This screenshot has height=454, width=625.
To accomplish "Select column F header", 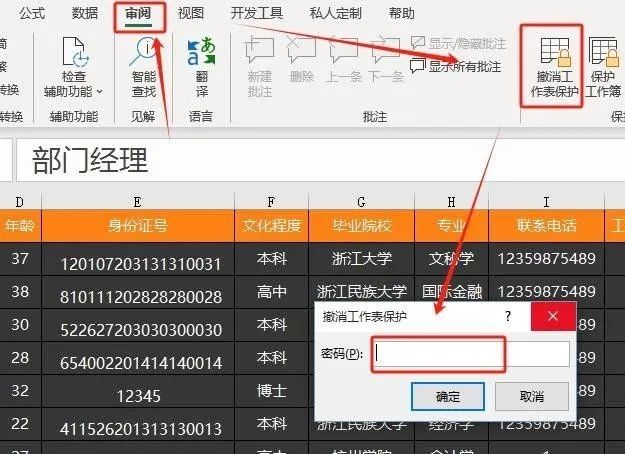I will click(x=271, y=202).
